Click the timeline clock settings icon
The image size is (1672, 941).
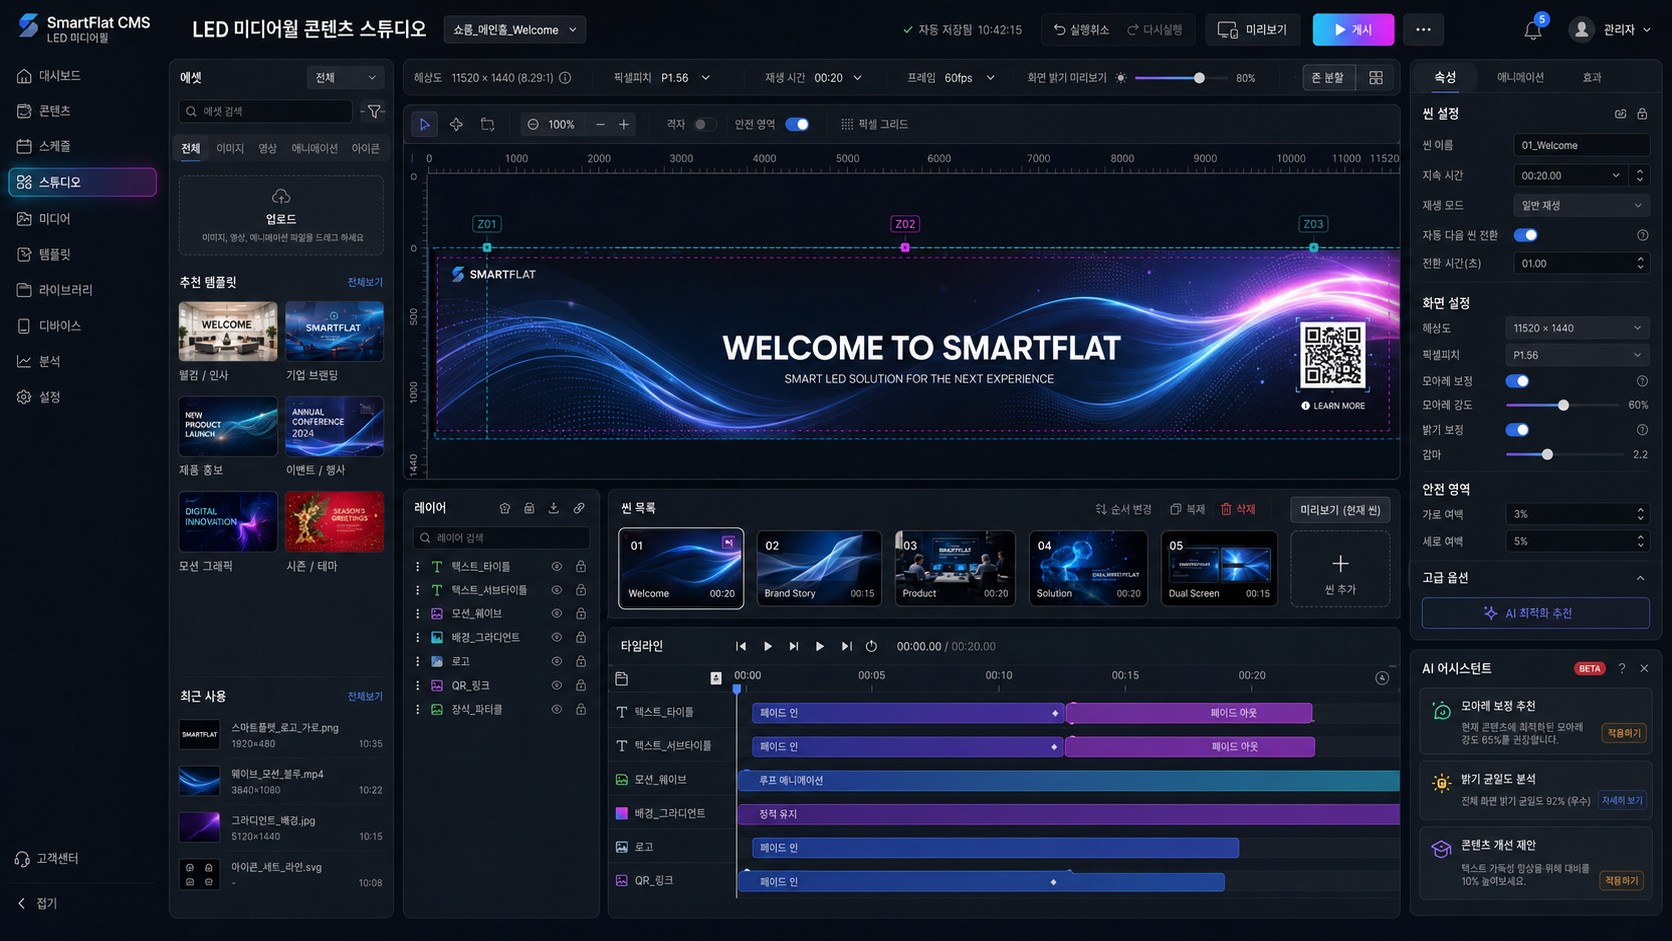pyautogui.click(x=1382, y=678)
